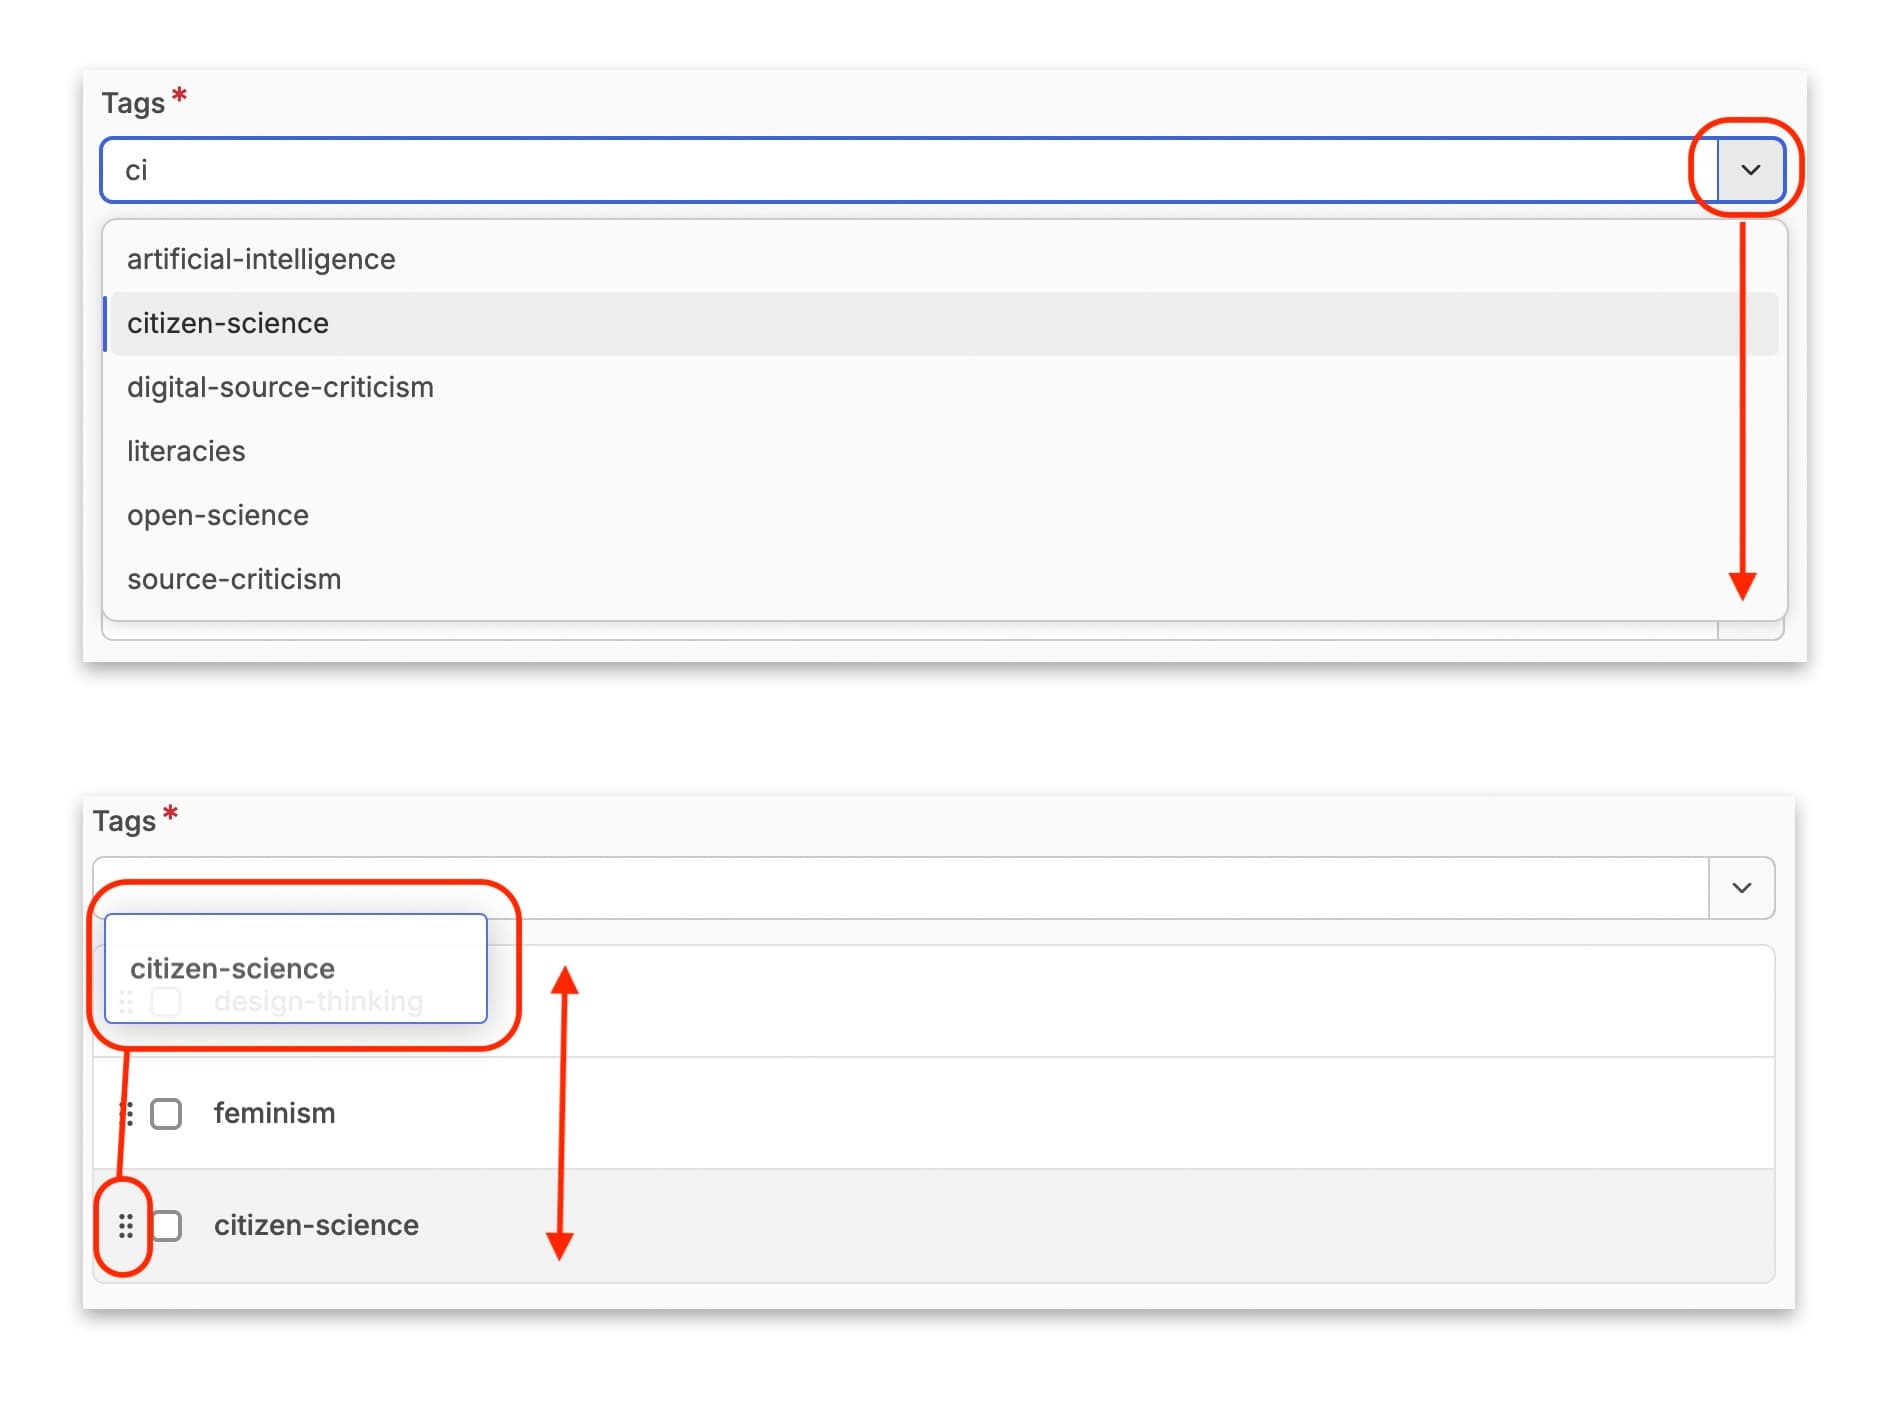Choose the highlighted citizen-science suggestion
1890x1417 pixels.
(x=228, y=323)
